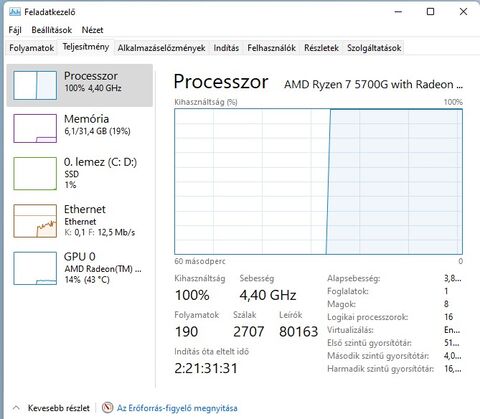Select the GPU 0 graph thumbnail

pos(35,268)
